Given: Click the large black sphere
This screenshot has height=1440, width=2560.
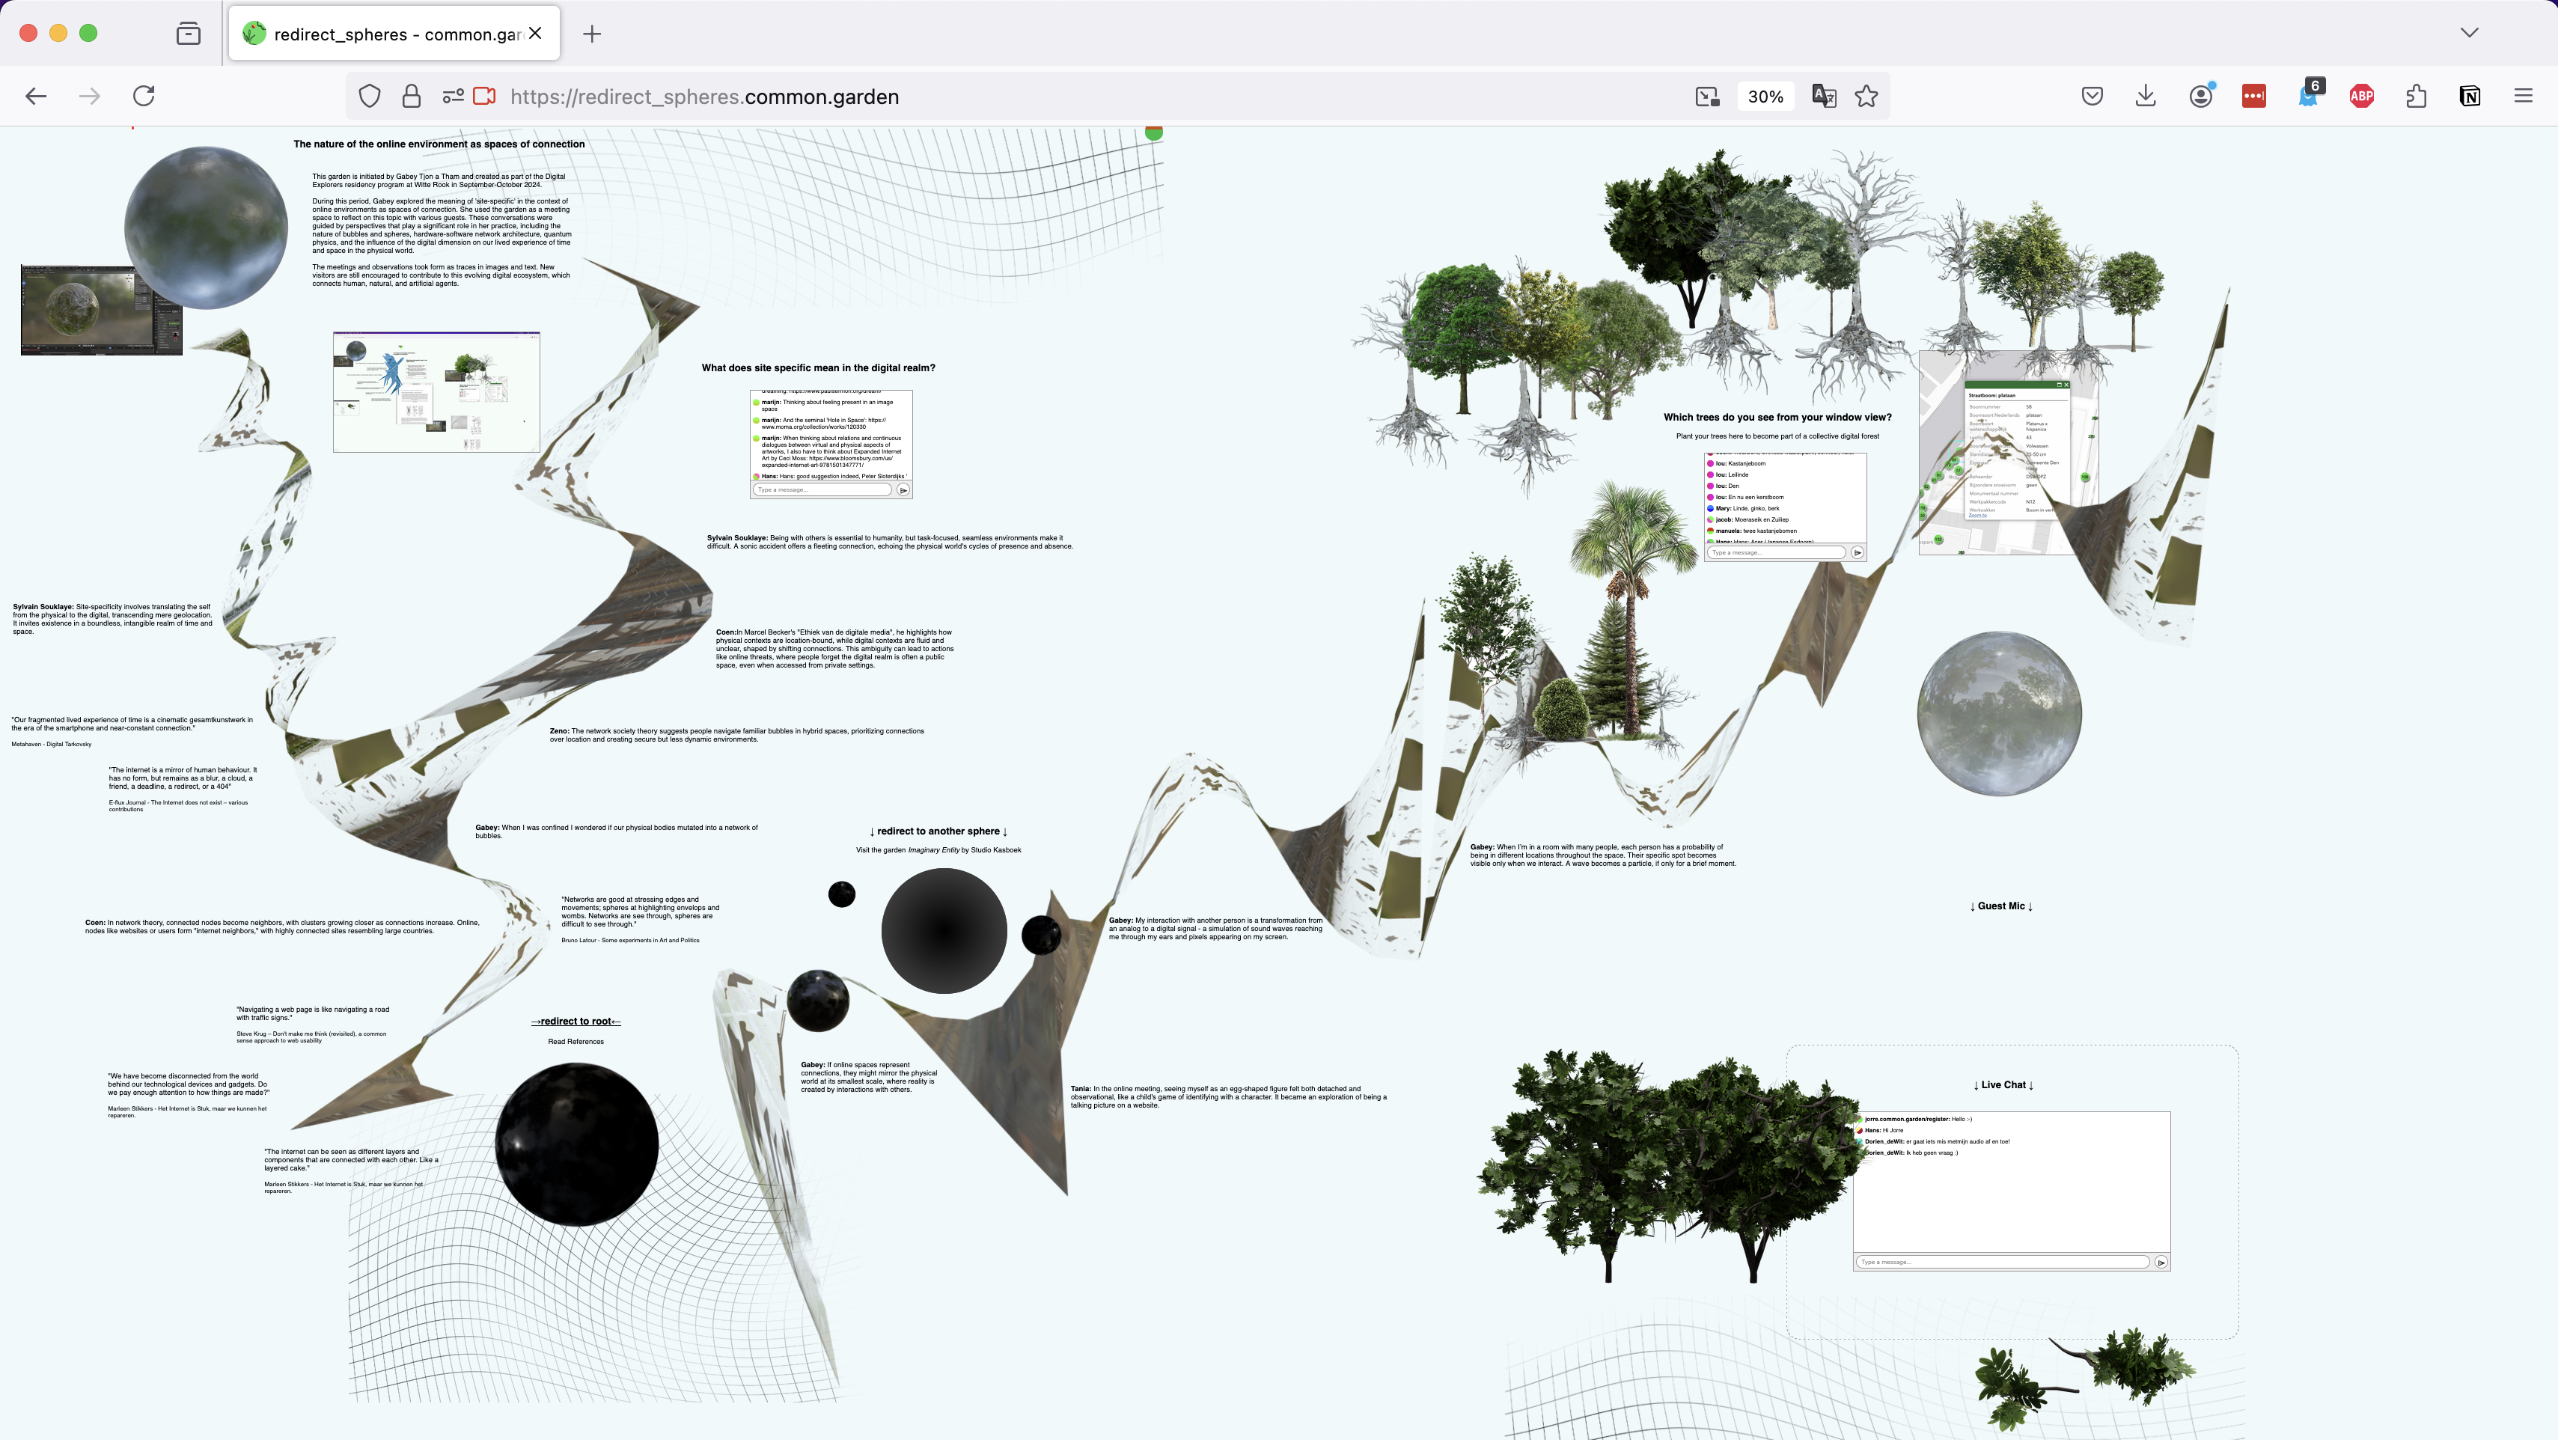Looking at the screenshot, I should pyautogui.click(x=577, y=1144).
